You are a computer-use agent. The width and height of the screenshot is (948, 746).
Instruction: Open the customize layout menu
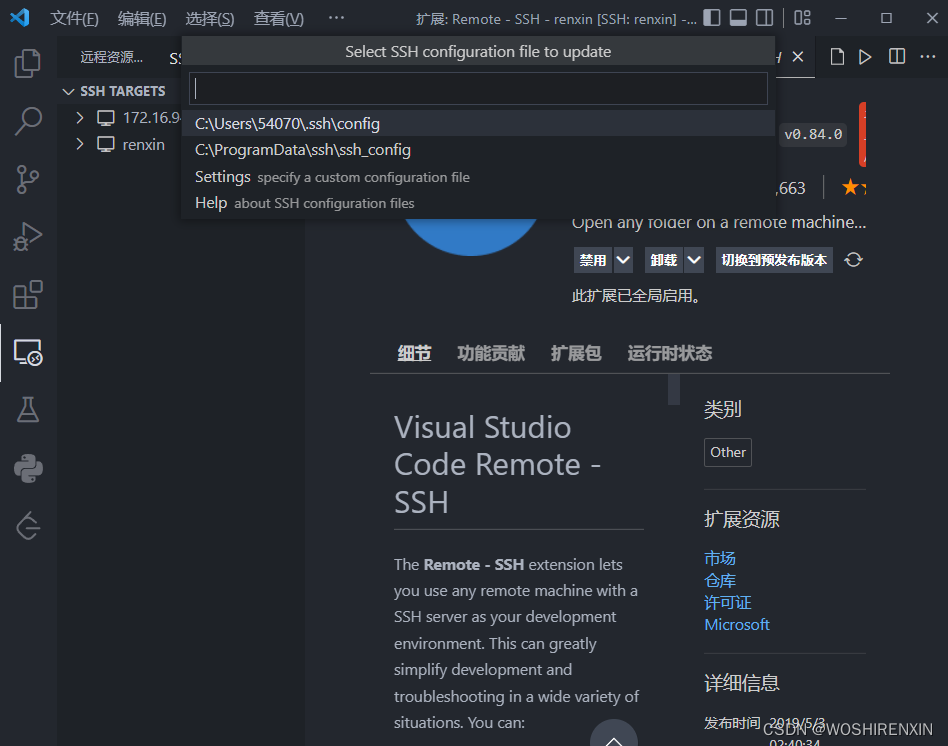(802, 18)
